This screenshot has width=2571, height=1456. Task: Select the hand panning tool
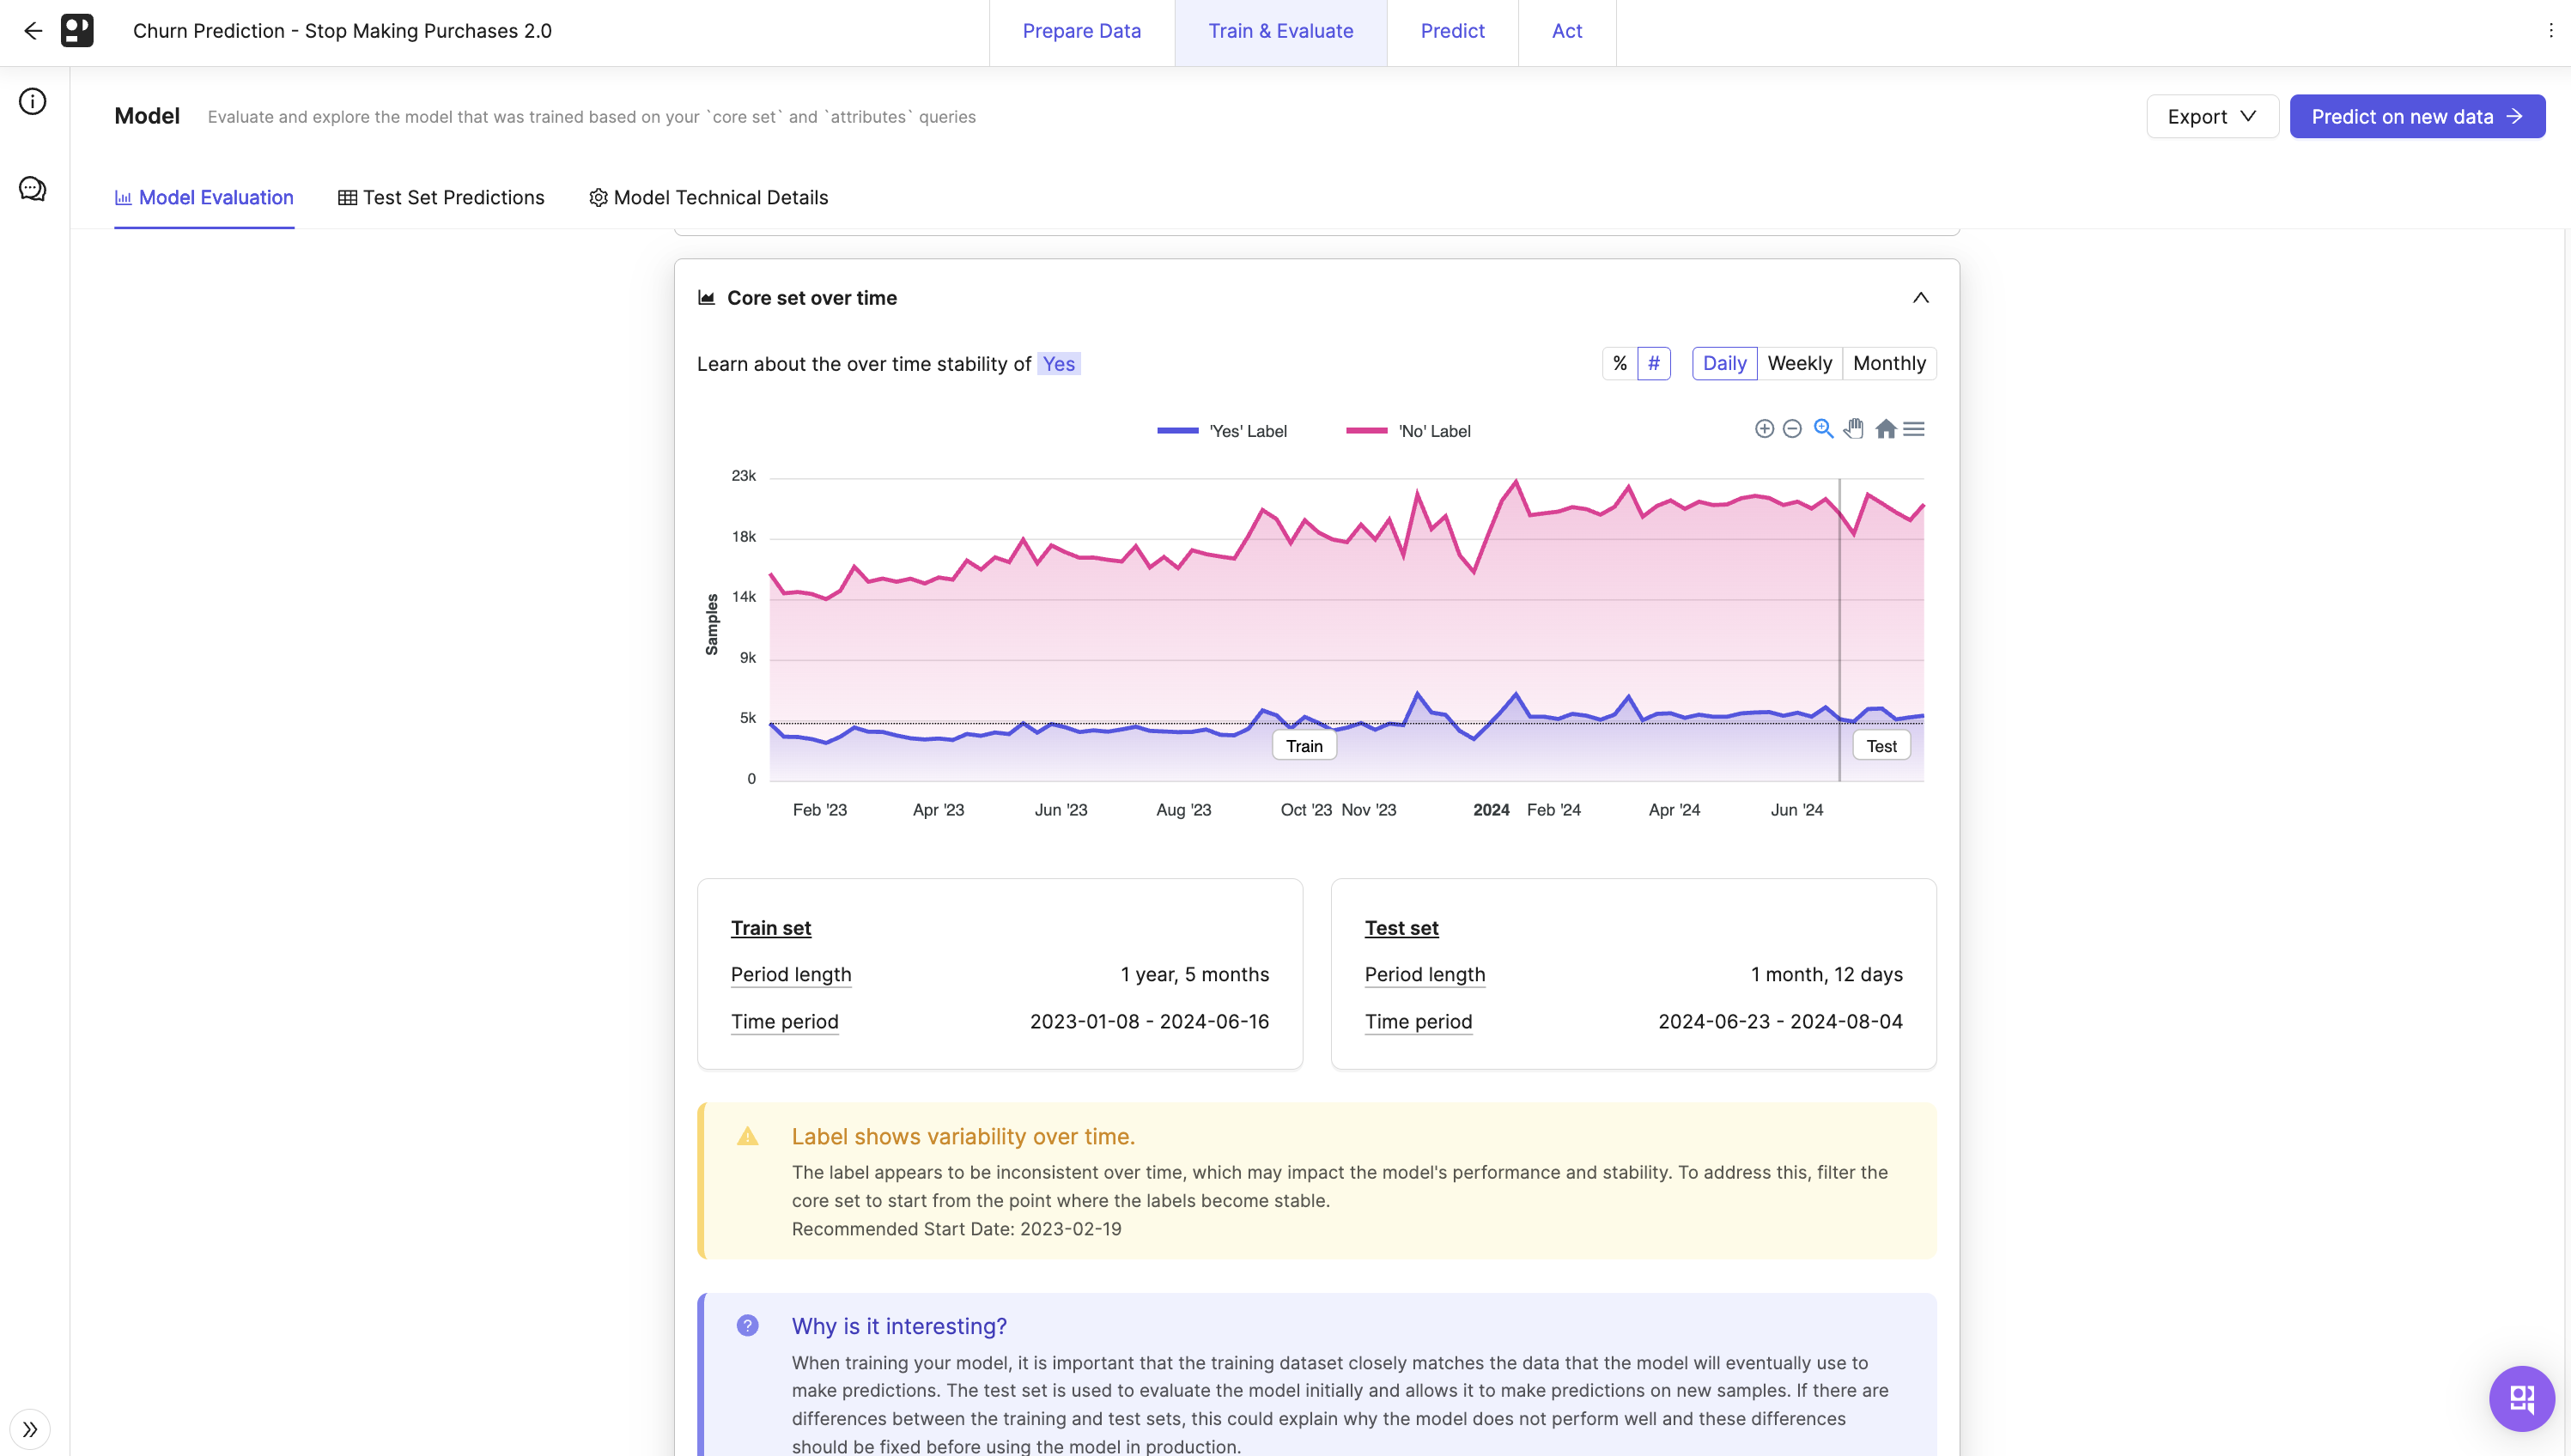pos(1854,429)
